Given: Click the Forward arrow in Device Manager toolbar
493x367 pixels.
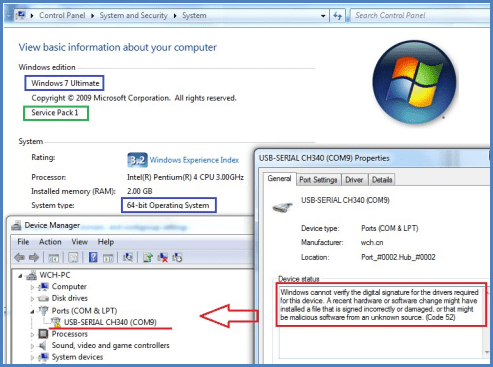Looking at the screenshot, I should point(34,257).
